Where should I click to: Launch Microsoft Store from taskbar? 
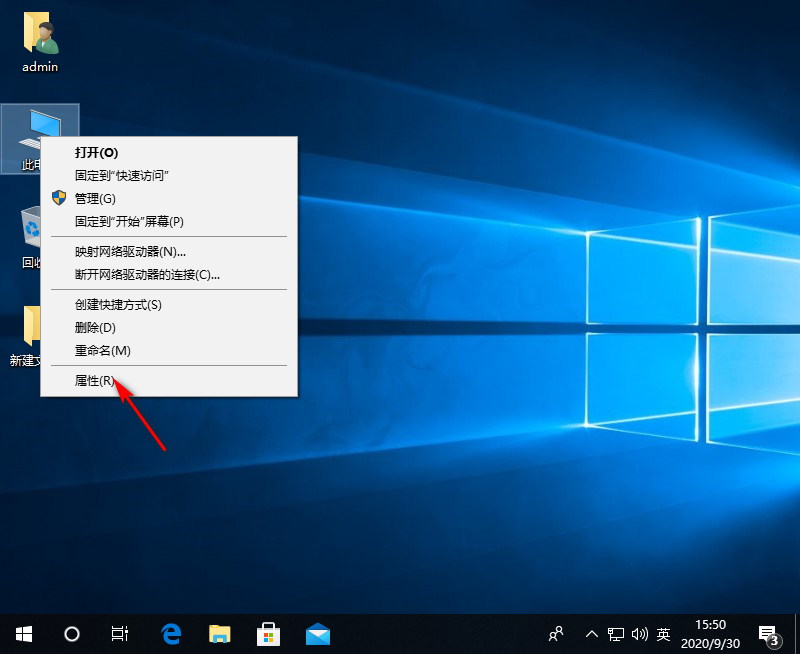(x=269, y=633)
